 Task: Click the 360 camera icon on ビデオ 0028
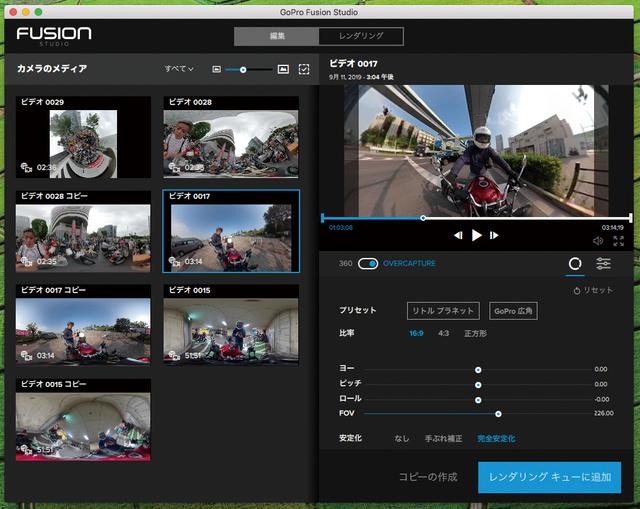coord(174,167)
